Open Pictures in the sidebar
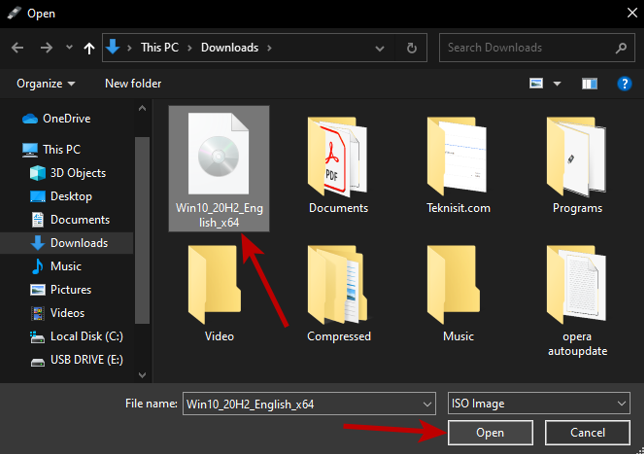This screenshot has width=644, height=454. pyautogui.click(x=60, y=290)
